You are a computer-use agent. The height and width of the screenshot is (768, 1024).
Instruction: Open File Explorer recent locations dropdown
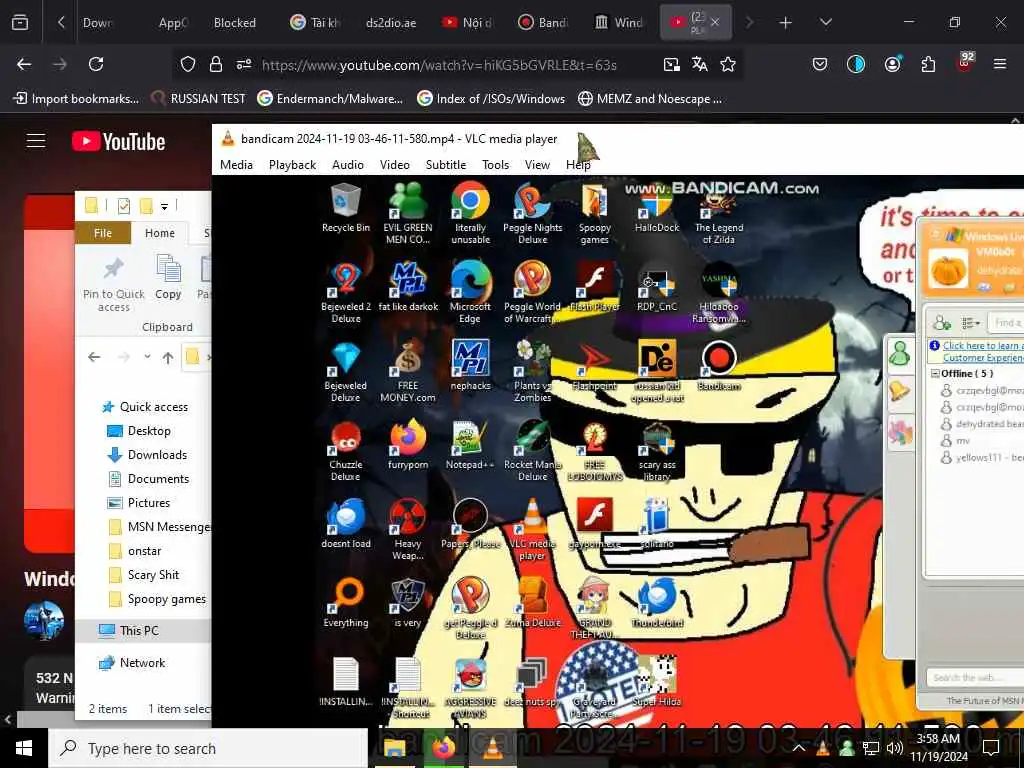tap(148, 357)
